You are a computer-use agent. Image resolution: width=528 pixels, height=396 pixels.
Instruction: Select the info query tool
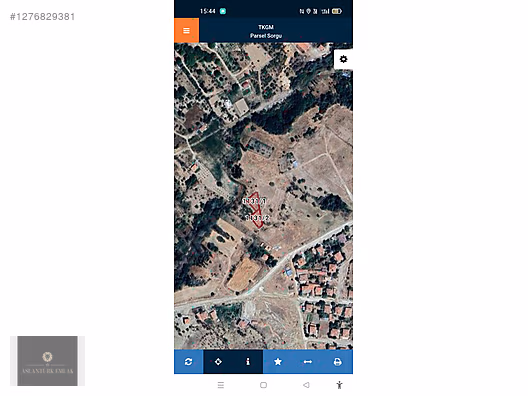coord(248,362)
